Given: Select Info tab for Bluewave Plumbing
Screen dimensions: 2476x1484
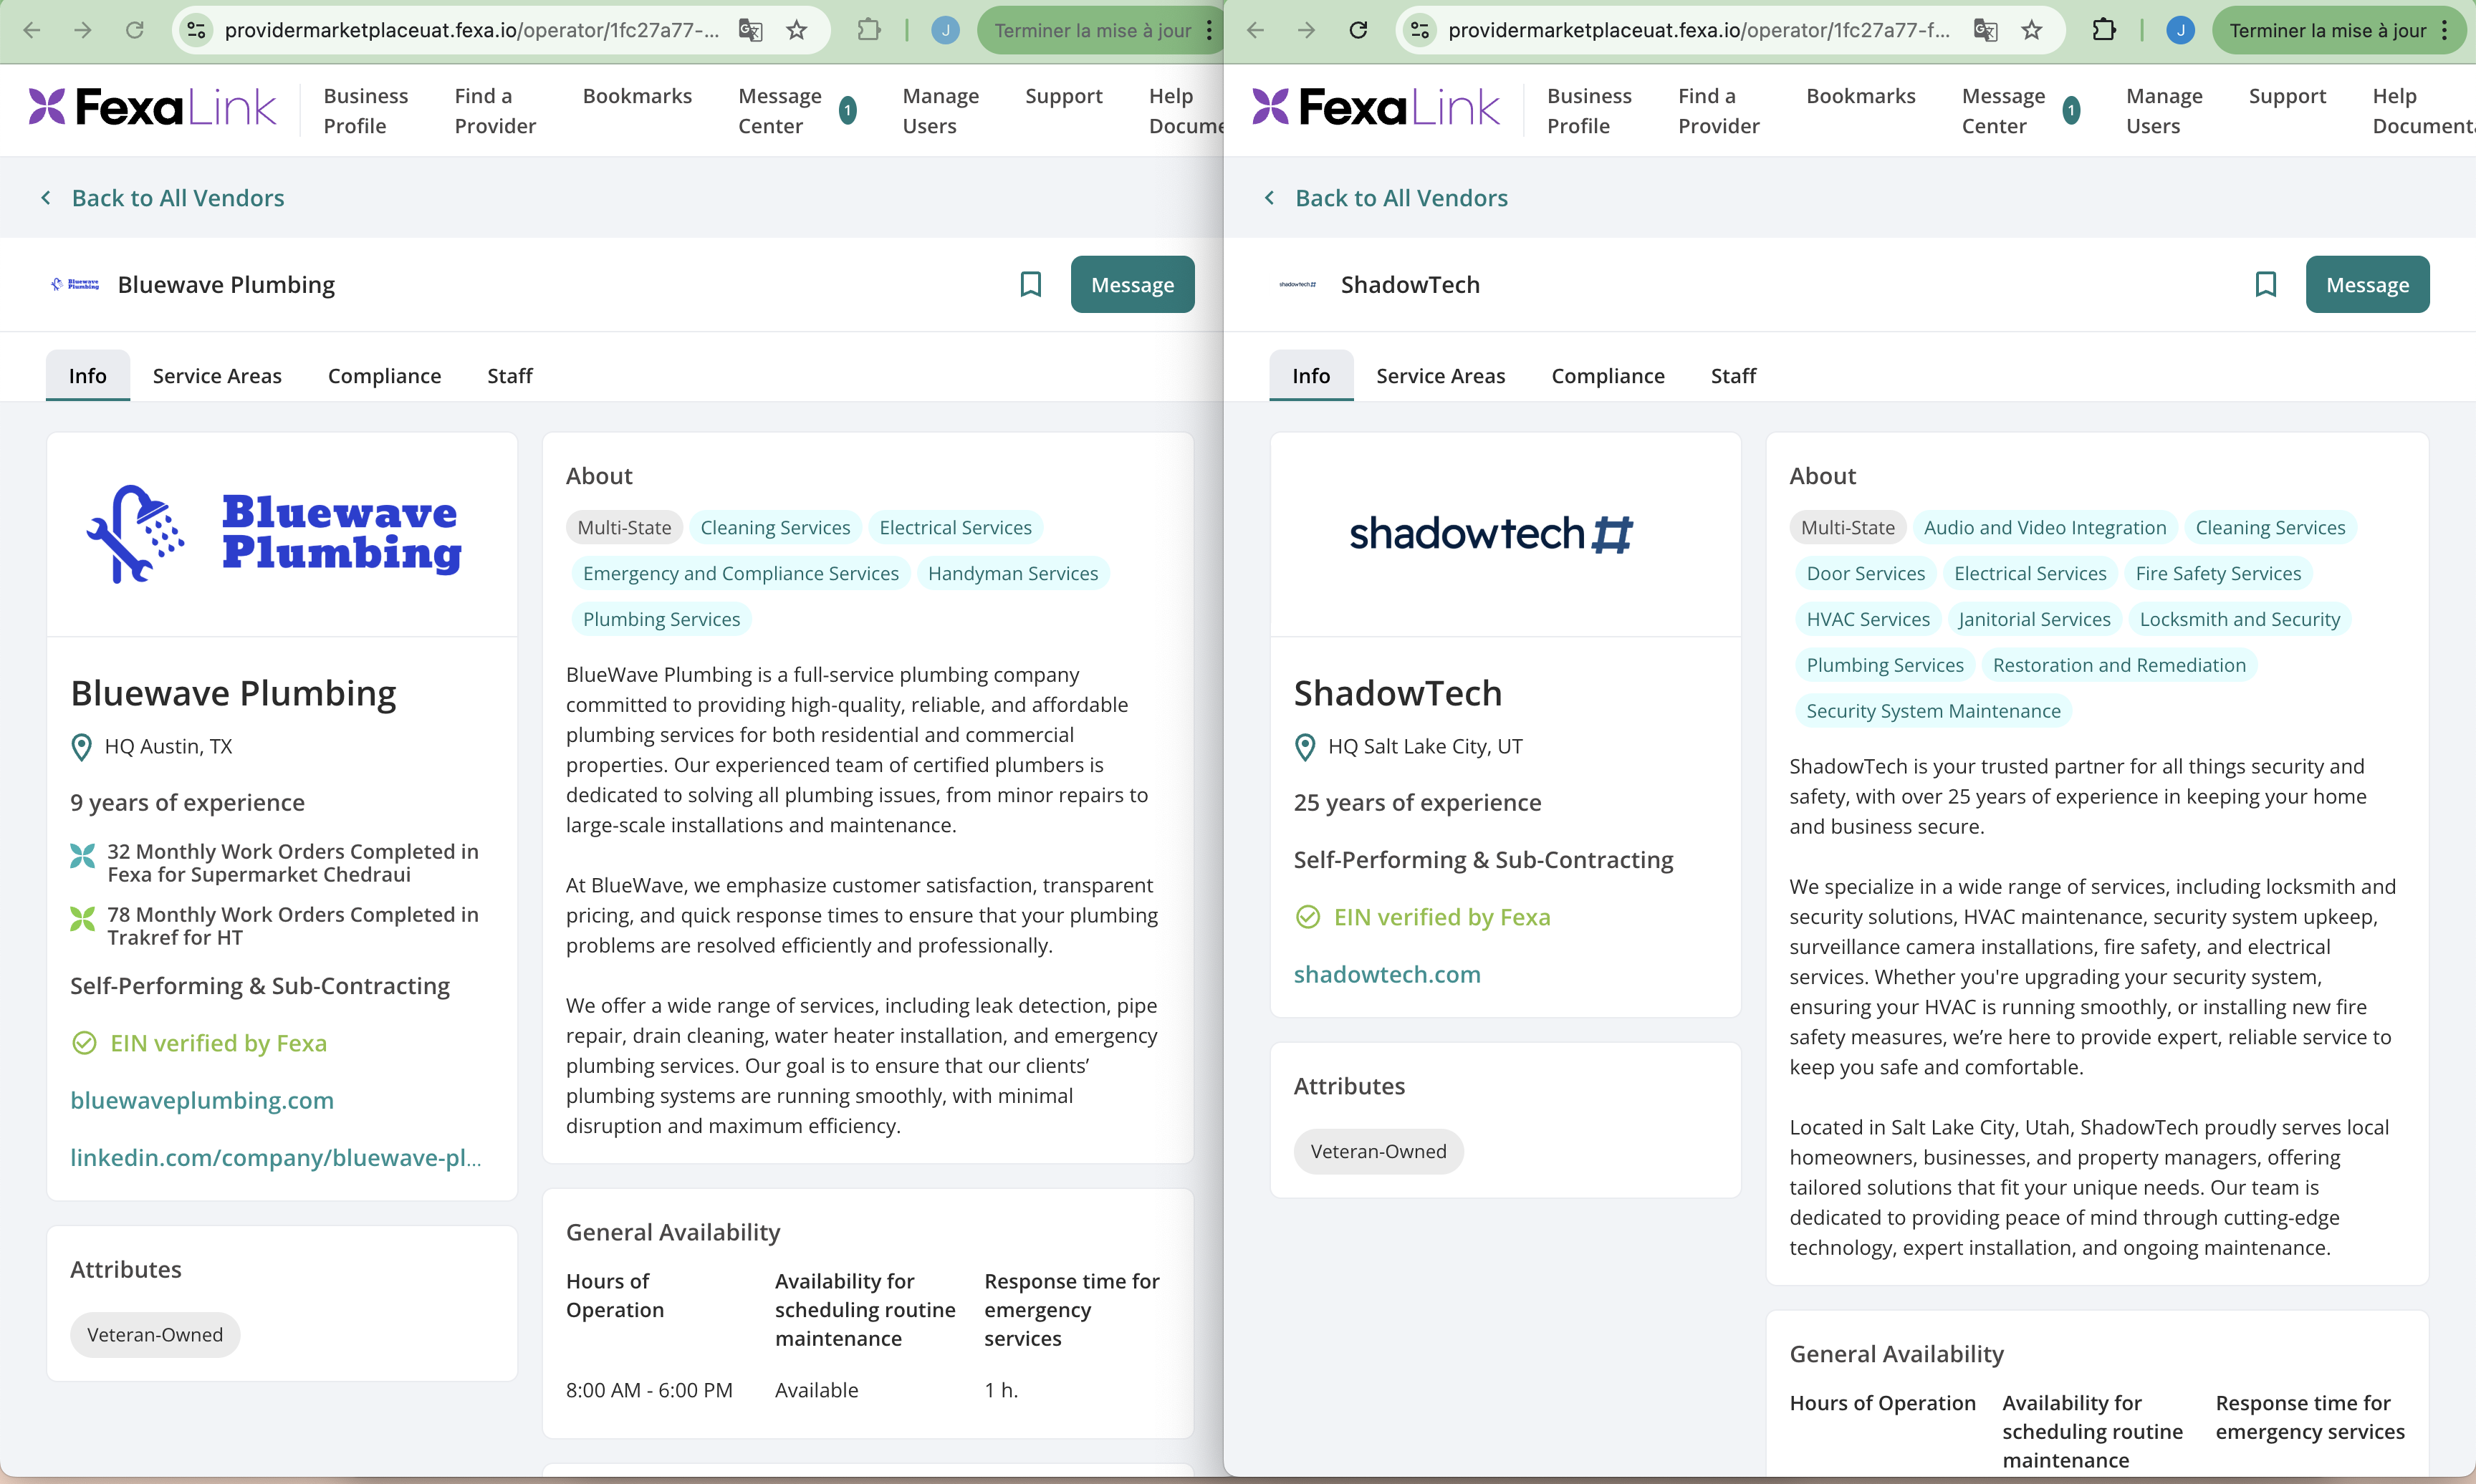Looking at the screenshot, I should point(88,376).
